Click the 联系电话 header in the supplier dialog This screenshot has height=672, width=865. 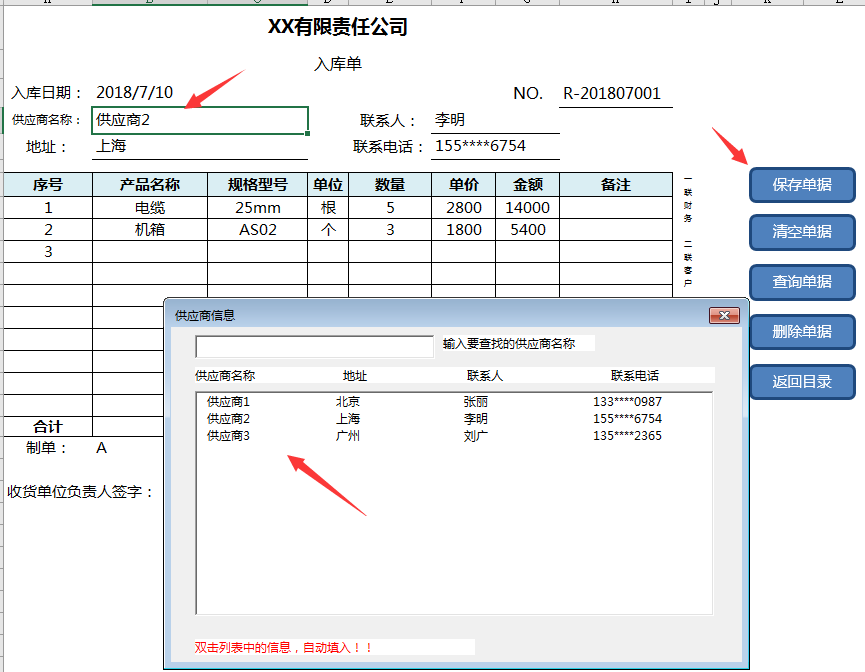point(634,376)
